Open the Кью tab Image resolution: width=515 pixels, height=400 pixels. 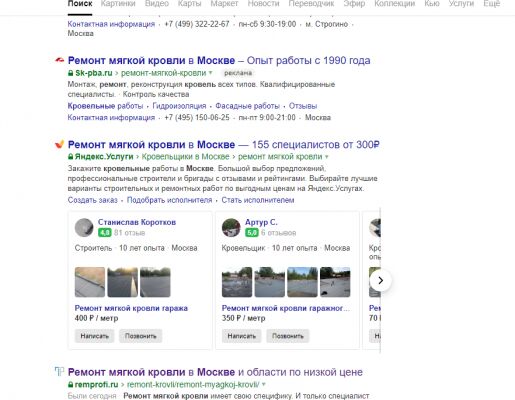coord(432,4)
